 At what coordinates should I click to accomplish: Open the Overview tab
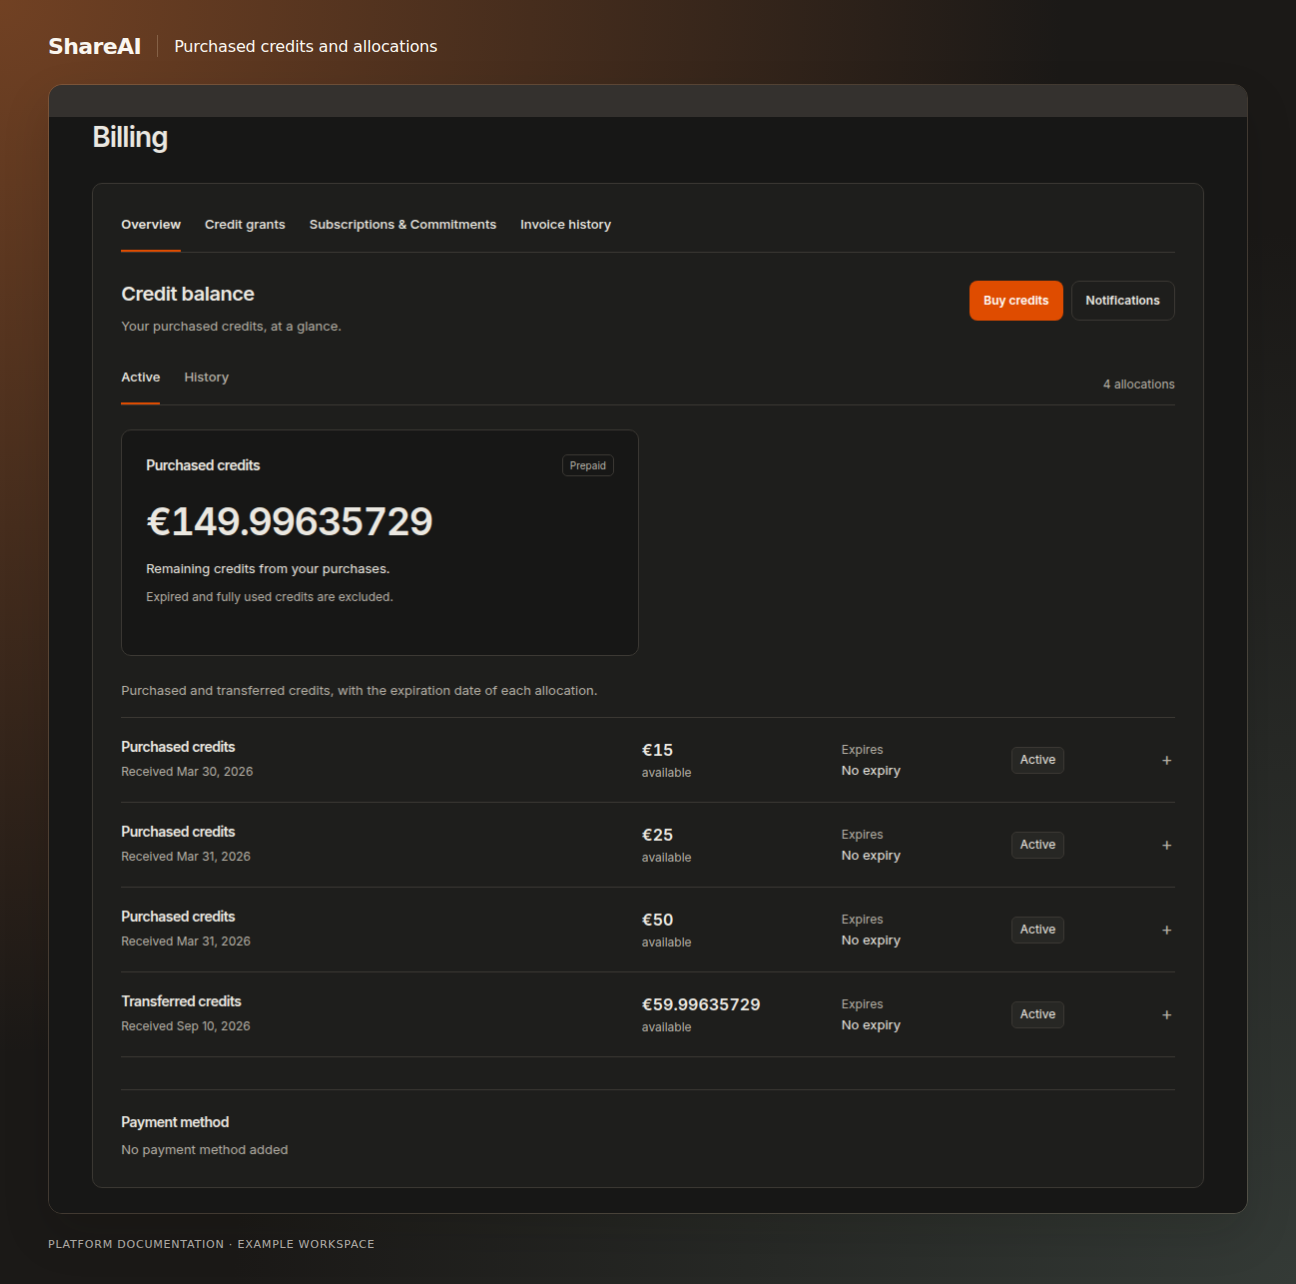pyautogui.click(x=151, y=225)
